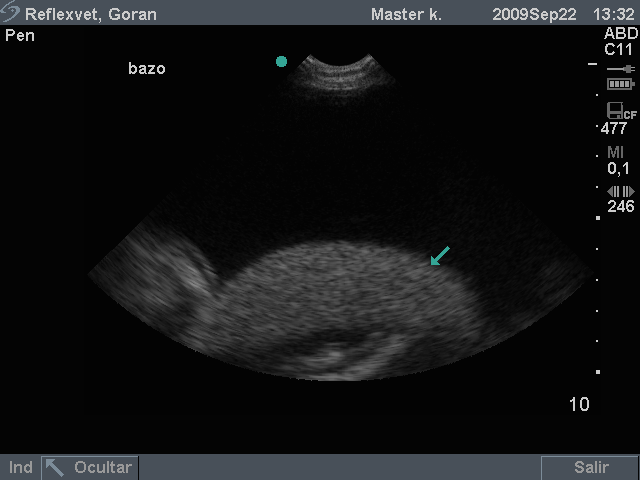640x480 pixels.
Task: Click the Ind indicator label
Action: pyautogui.click(x=20, y=467)
